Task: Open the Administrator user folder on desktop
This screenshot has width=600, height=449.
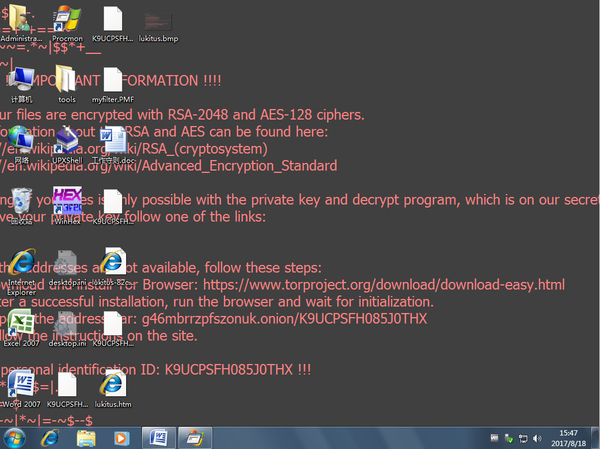Action: (21, 20)
